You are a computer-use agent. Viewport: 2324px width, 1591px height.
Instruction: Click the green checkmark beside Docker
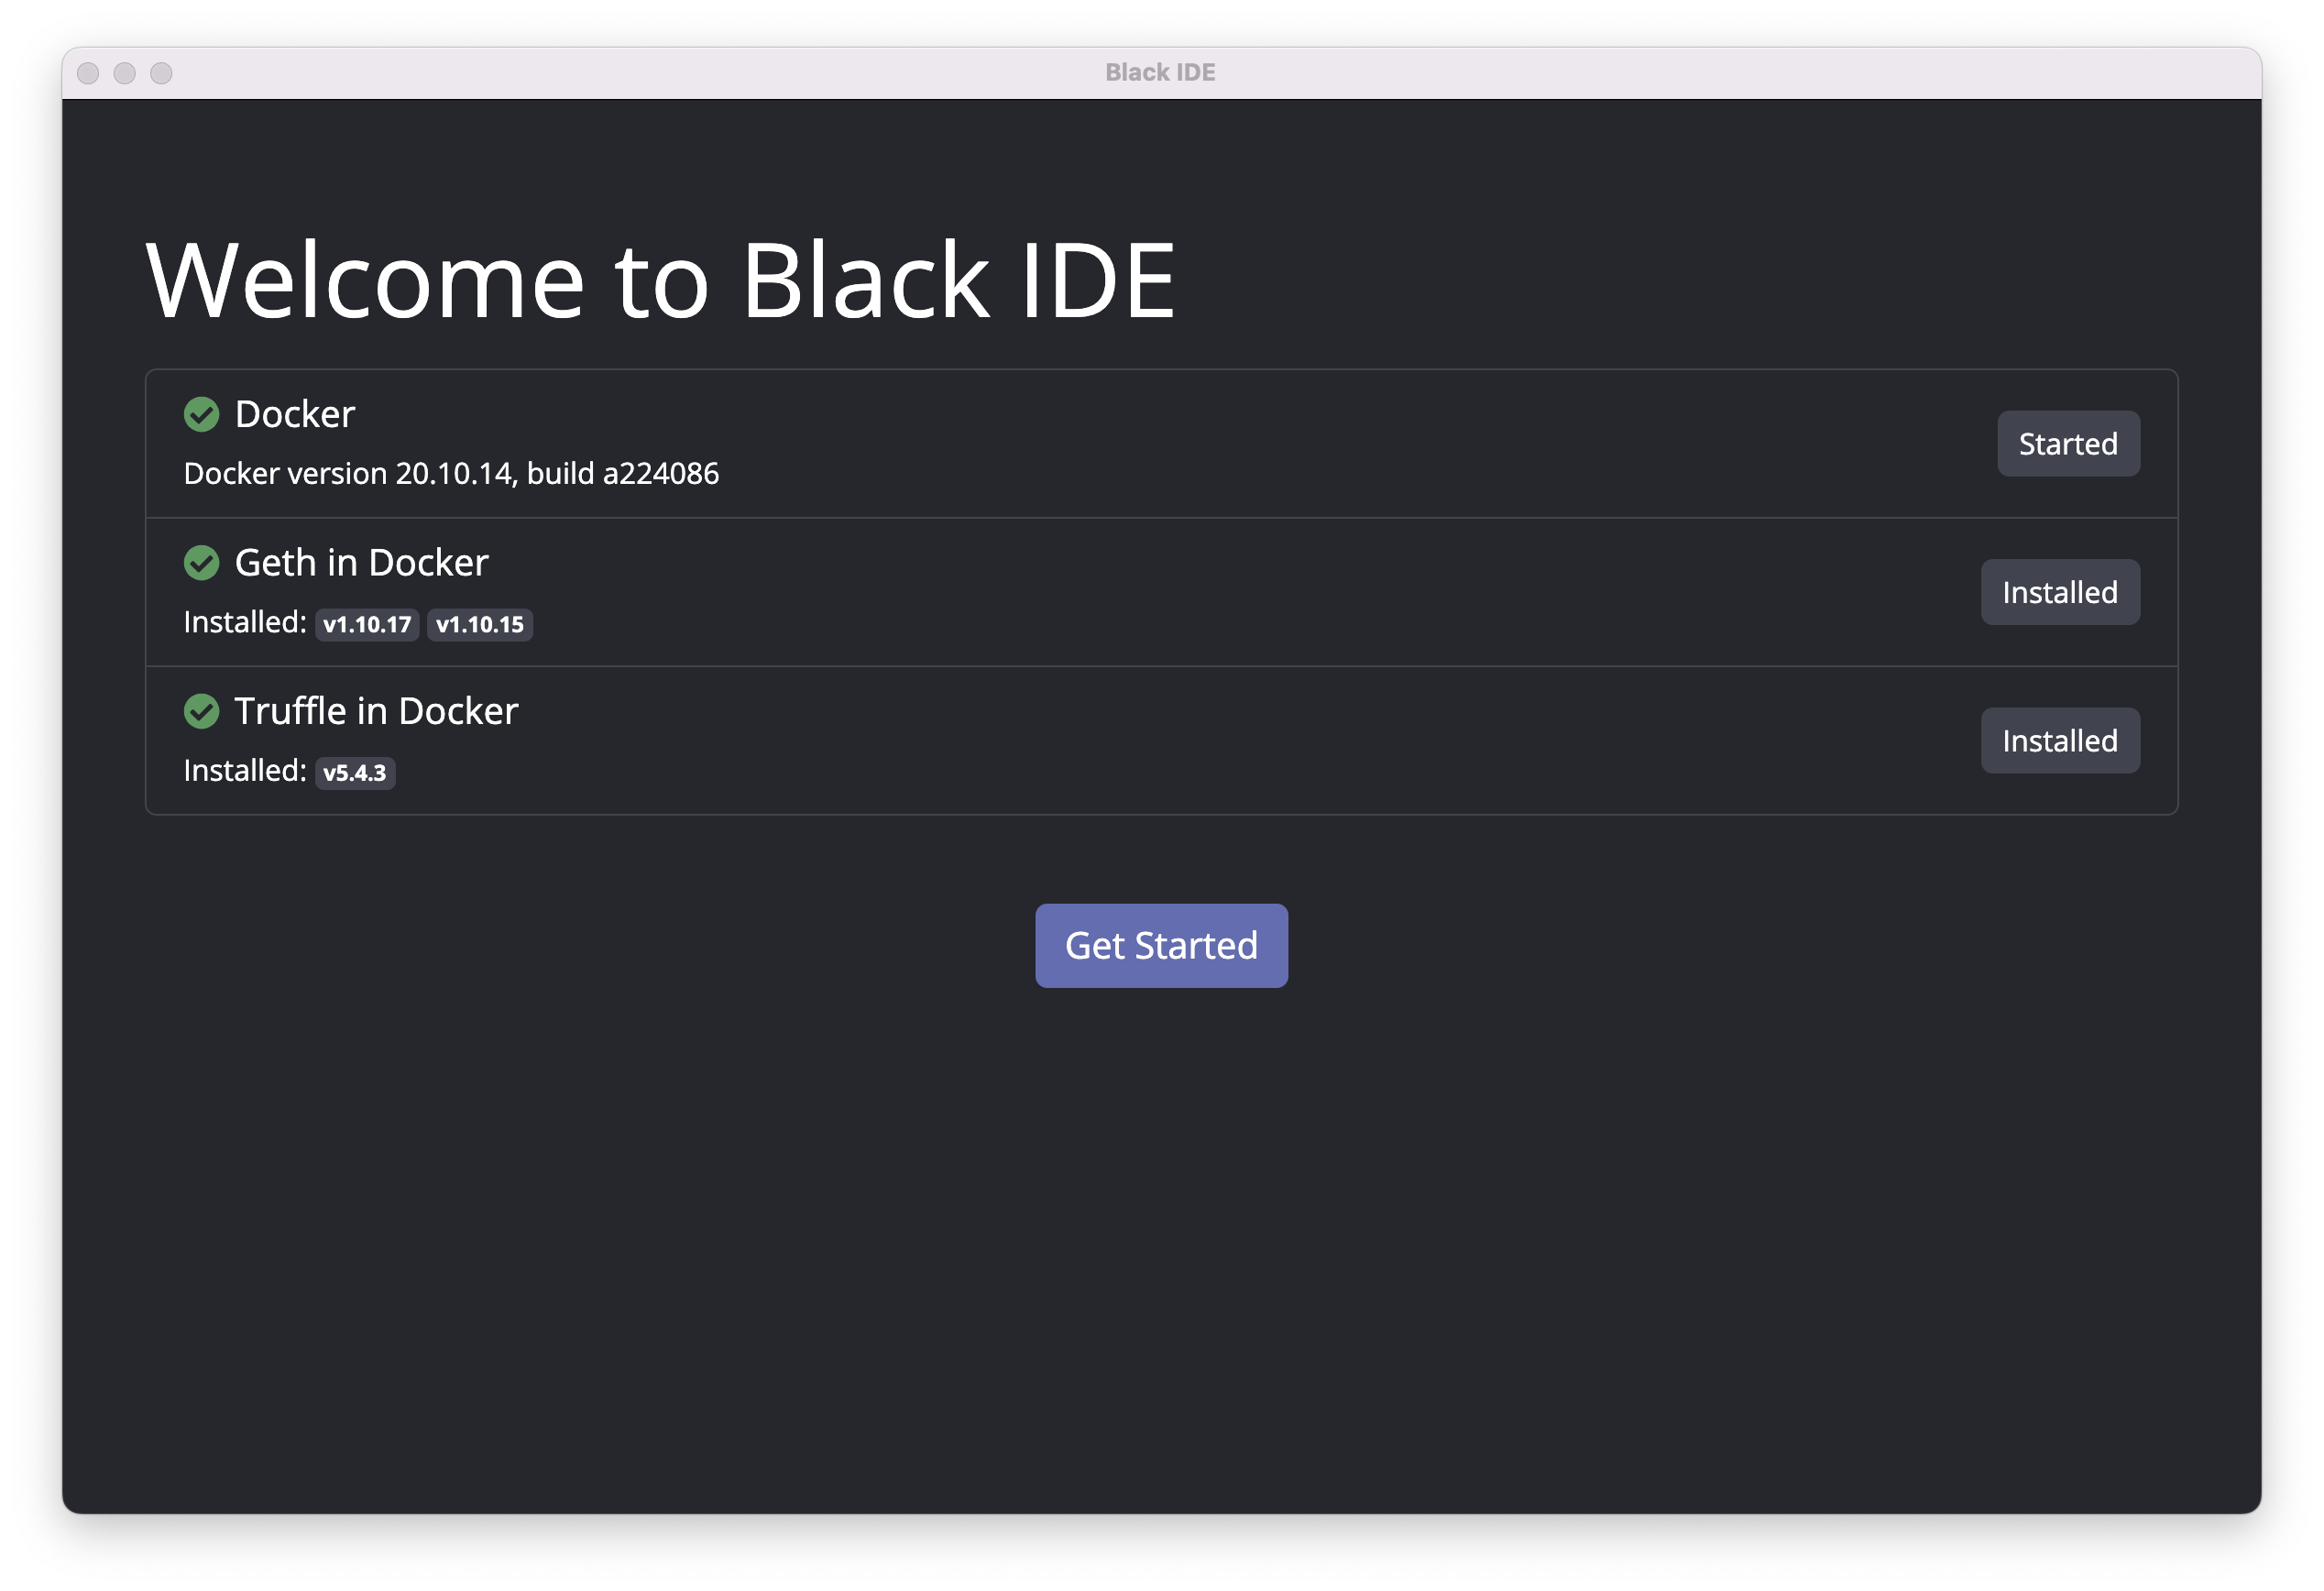pos(201,414)
